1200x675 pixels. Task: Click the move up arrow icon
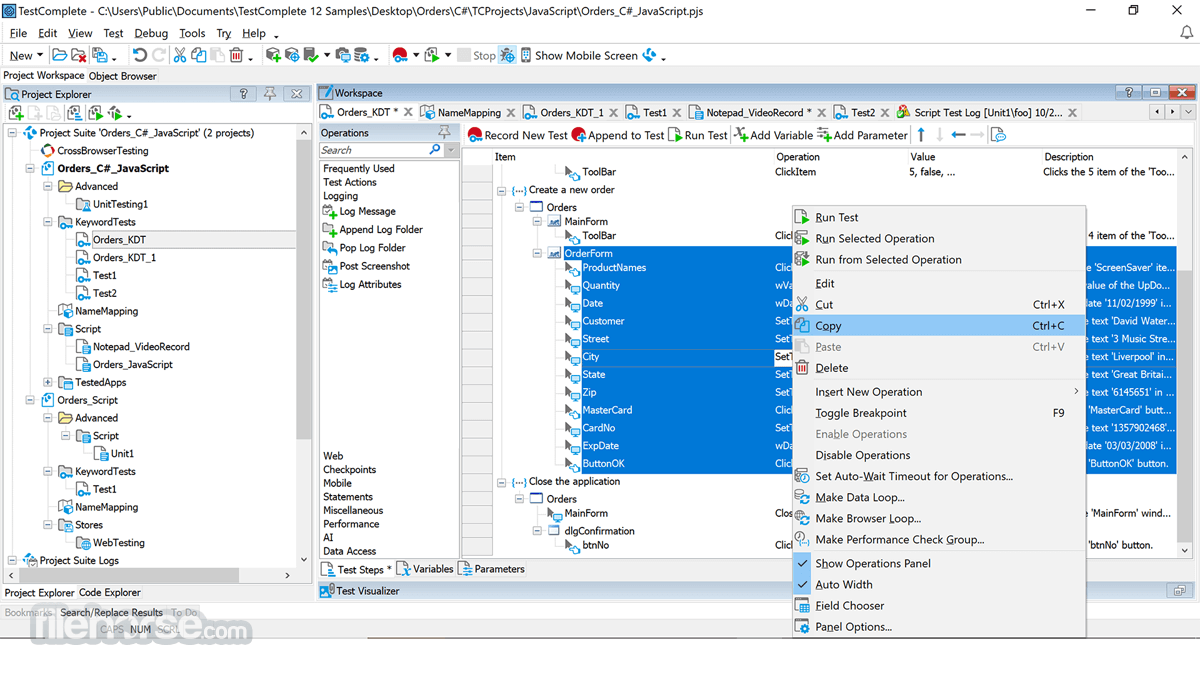[x=921, y=135]
